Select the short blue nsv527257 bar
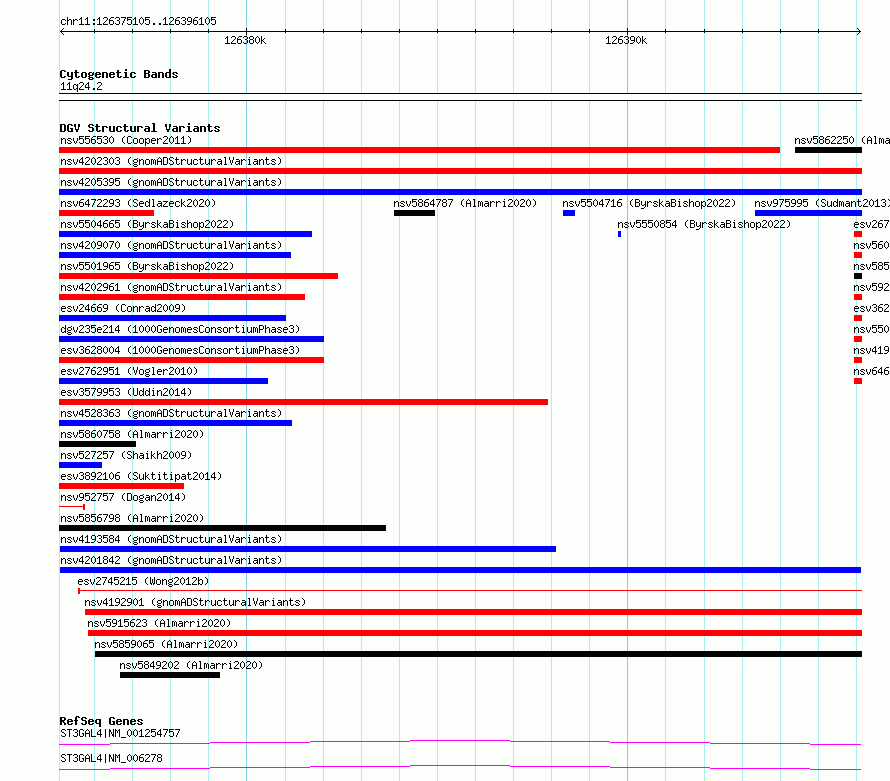Image resolution: width=890 pixels, height=781 pixels. (x=81, y=465)
